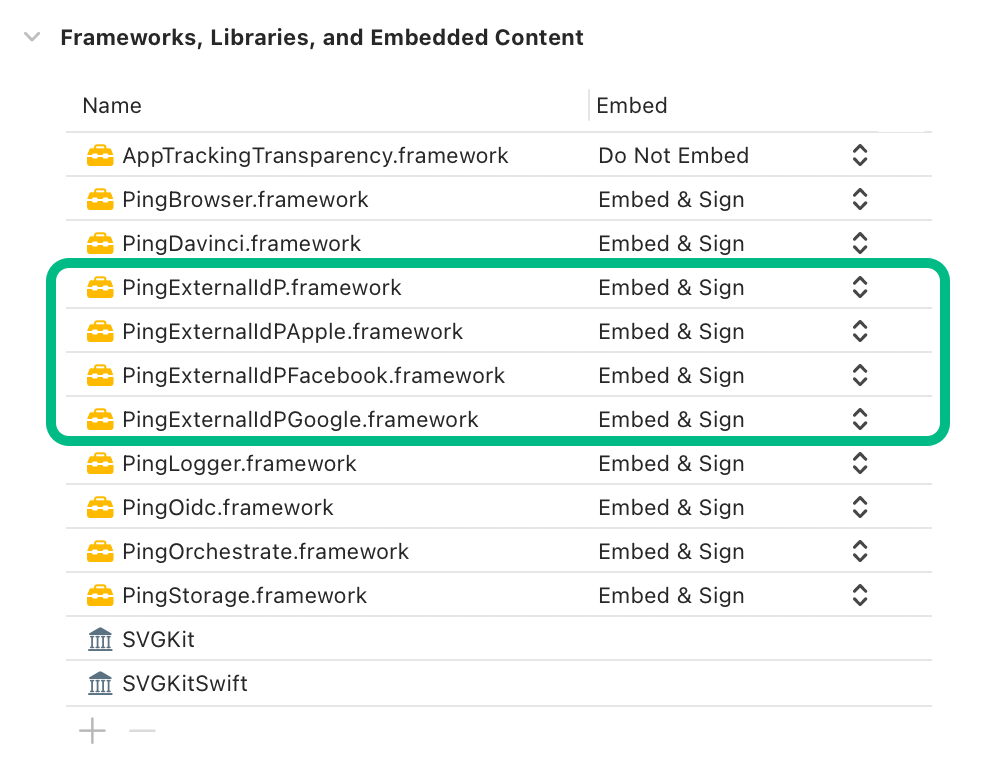The height and width of the screenshot is (778, 994).
Task: Change Embed setting for PingStorage.framework
Action: coord(859,596)
